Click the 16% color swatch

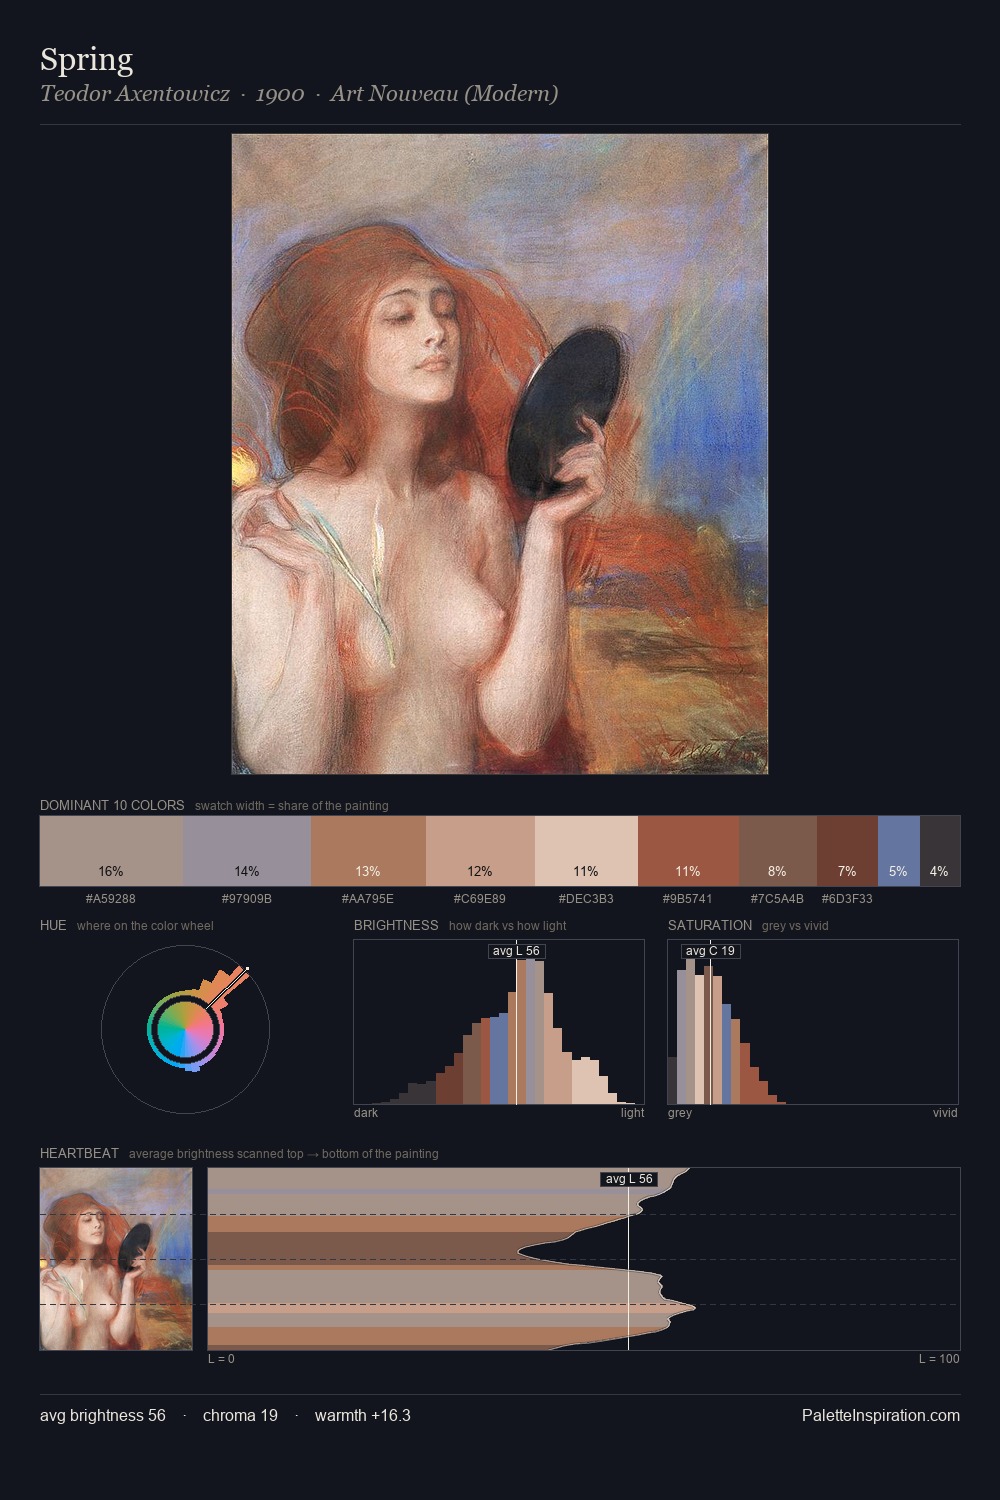(112, 851)
